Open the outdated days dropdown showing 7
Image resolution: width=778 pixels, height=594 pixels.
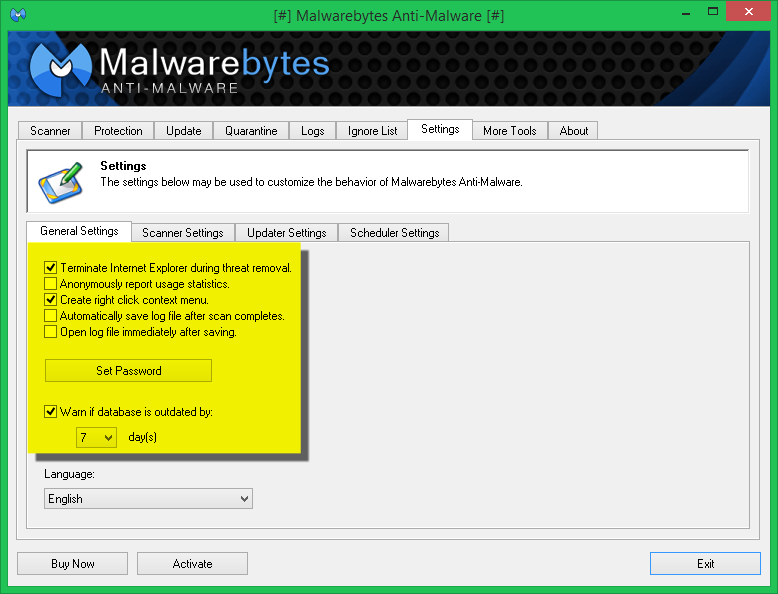(96, 438)
